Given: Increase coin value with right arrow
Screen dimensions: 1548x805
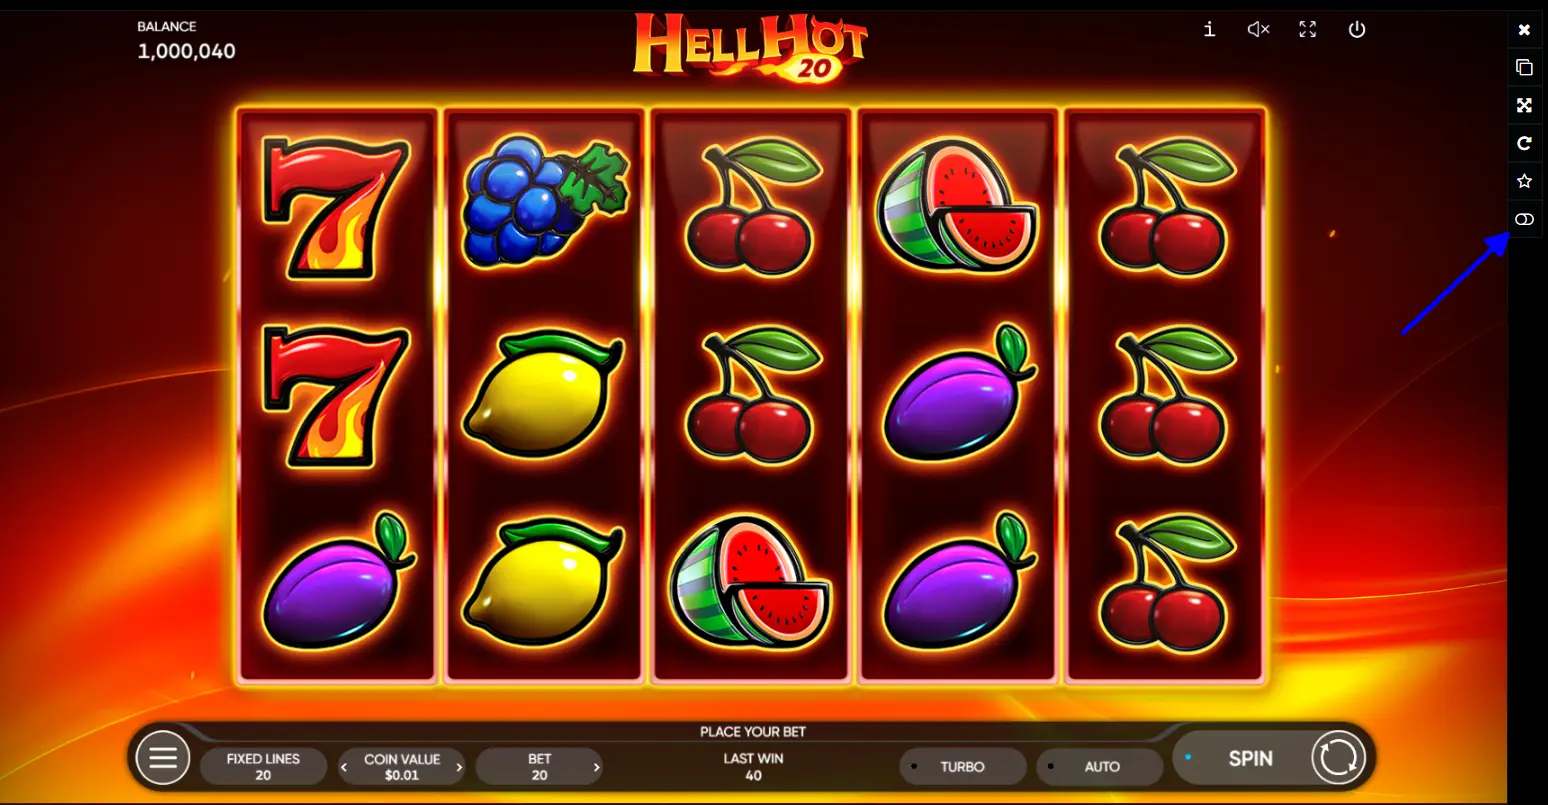Looking at the screenshot, I should tap(459, 768).
